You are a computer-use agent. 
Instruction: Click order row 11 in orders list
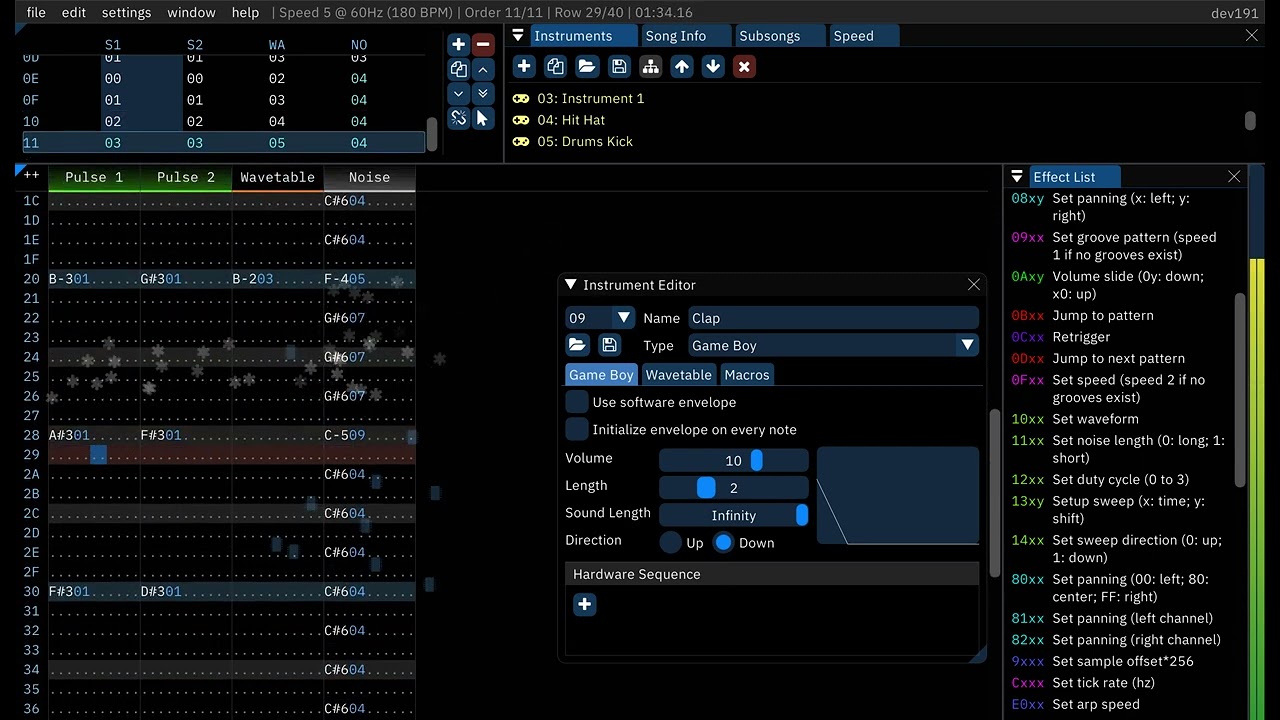point(224,143)
